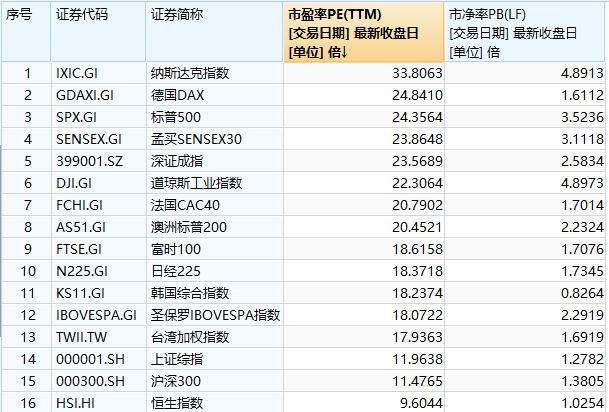Select the 399001.SZ code cell

click(98, 161)
